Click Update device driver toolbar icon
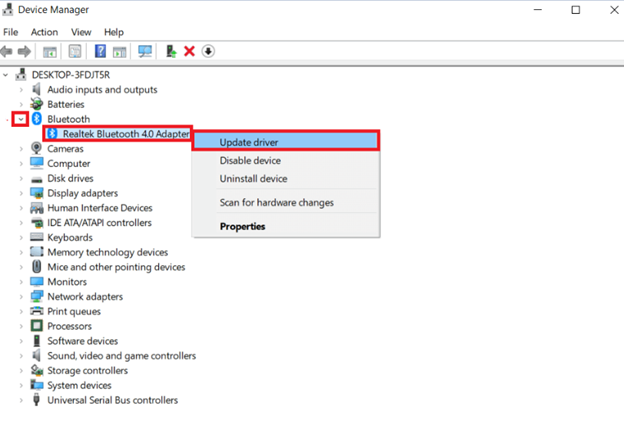The height and width of the screenshot is (421, 628). tap(171, 51)
